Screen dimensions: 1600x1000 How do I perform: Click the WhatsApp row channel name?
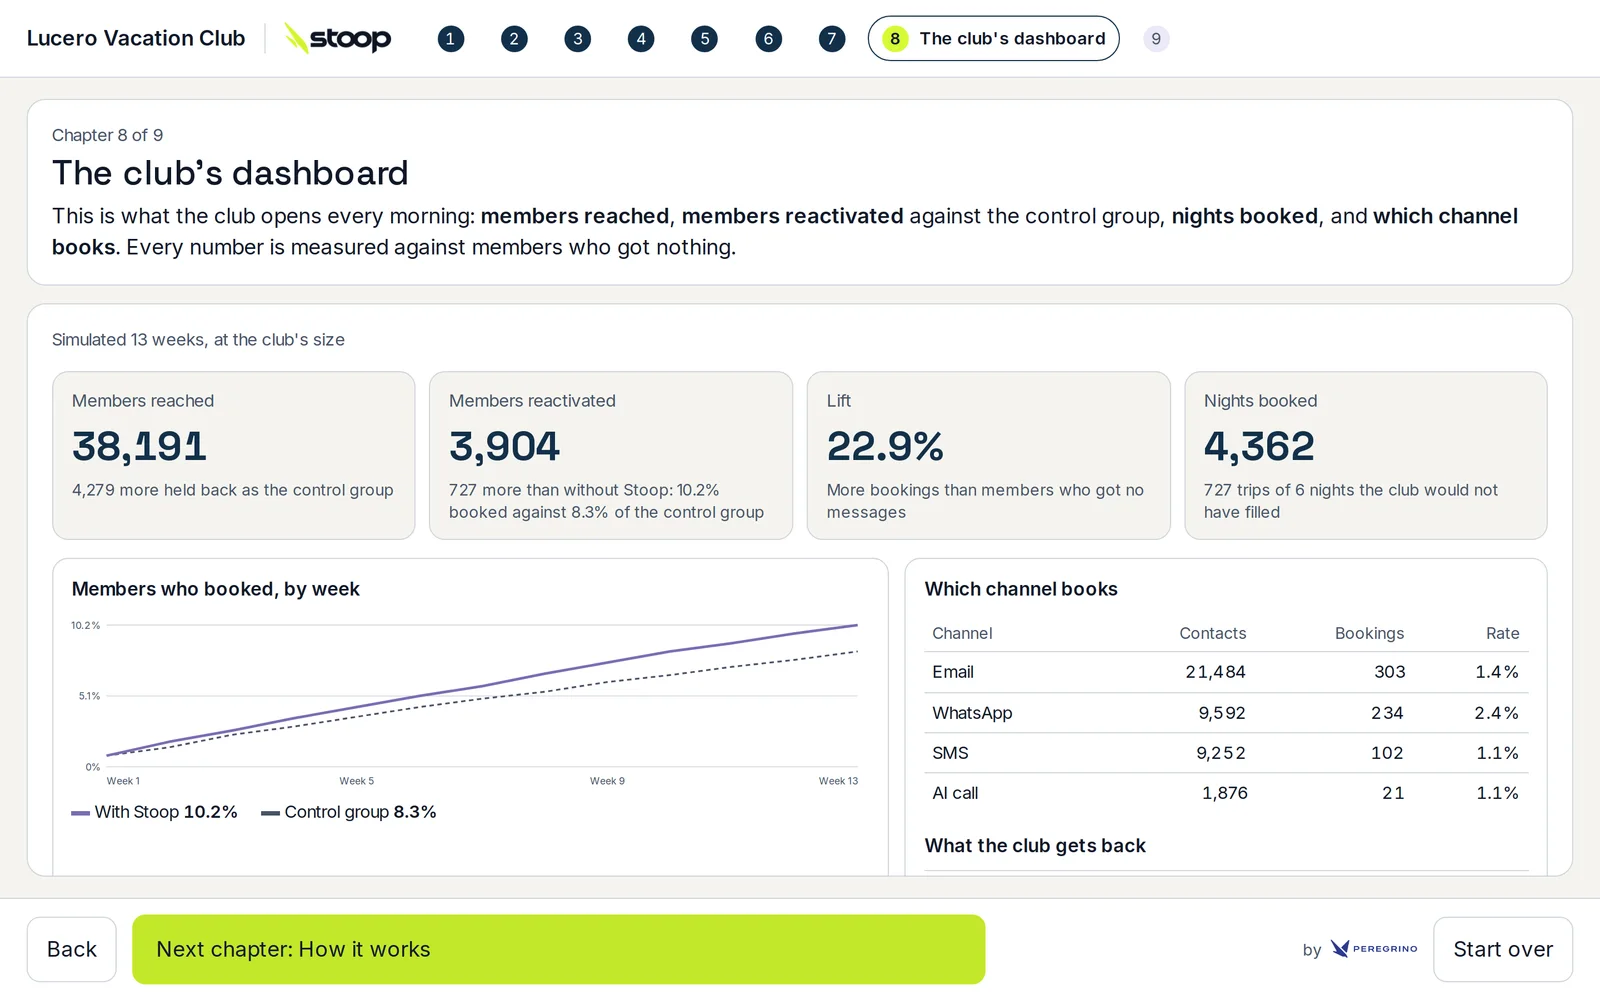[x=972, y=713]
